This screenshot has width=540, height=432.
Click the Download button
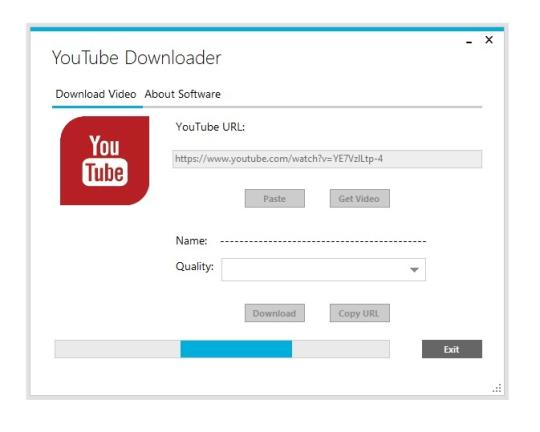pos(274,313)
